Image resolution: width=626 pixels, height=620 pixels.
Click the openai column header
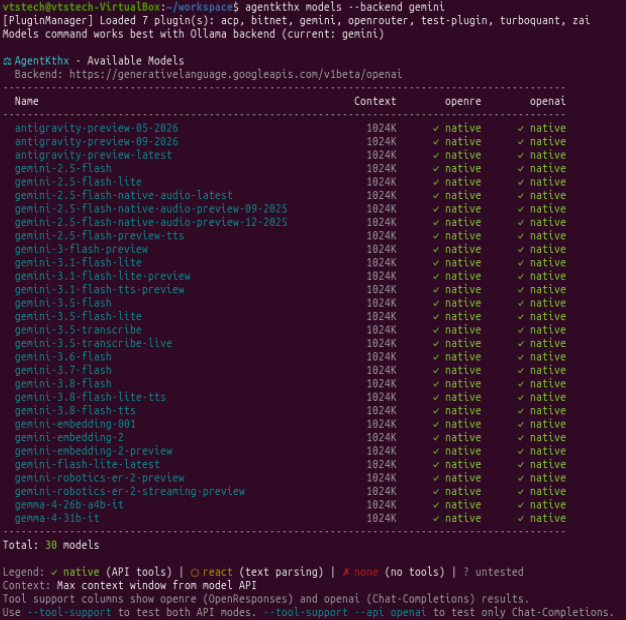click(x=548, y=101)
